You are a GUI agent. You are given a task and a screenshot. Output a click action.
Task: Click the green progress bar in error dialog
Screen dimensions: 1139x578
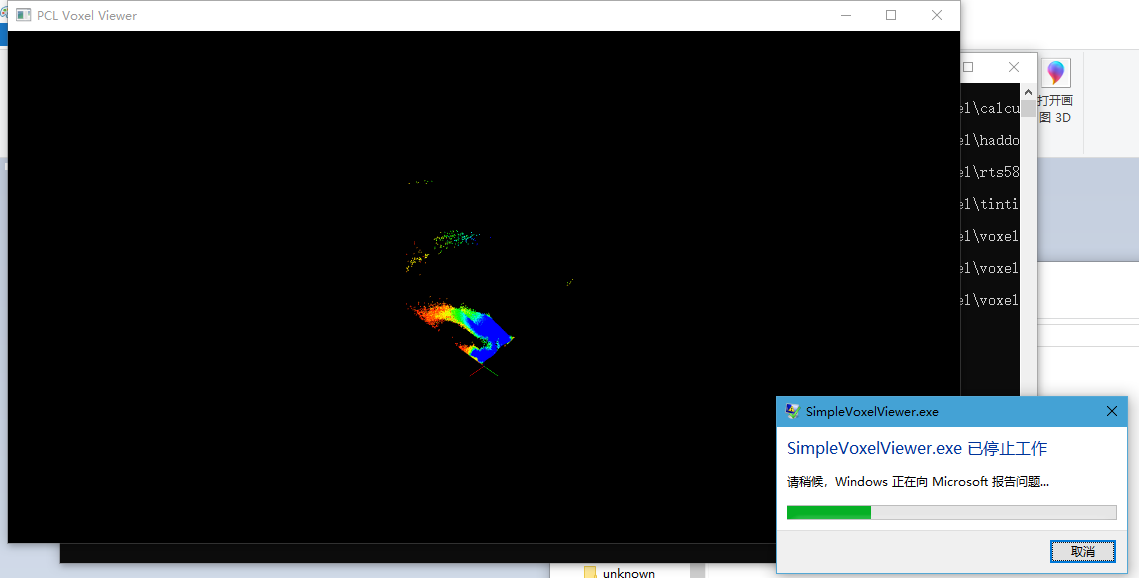coord(828,511)
